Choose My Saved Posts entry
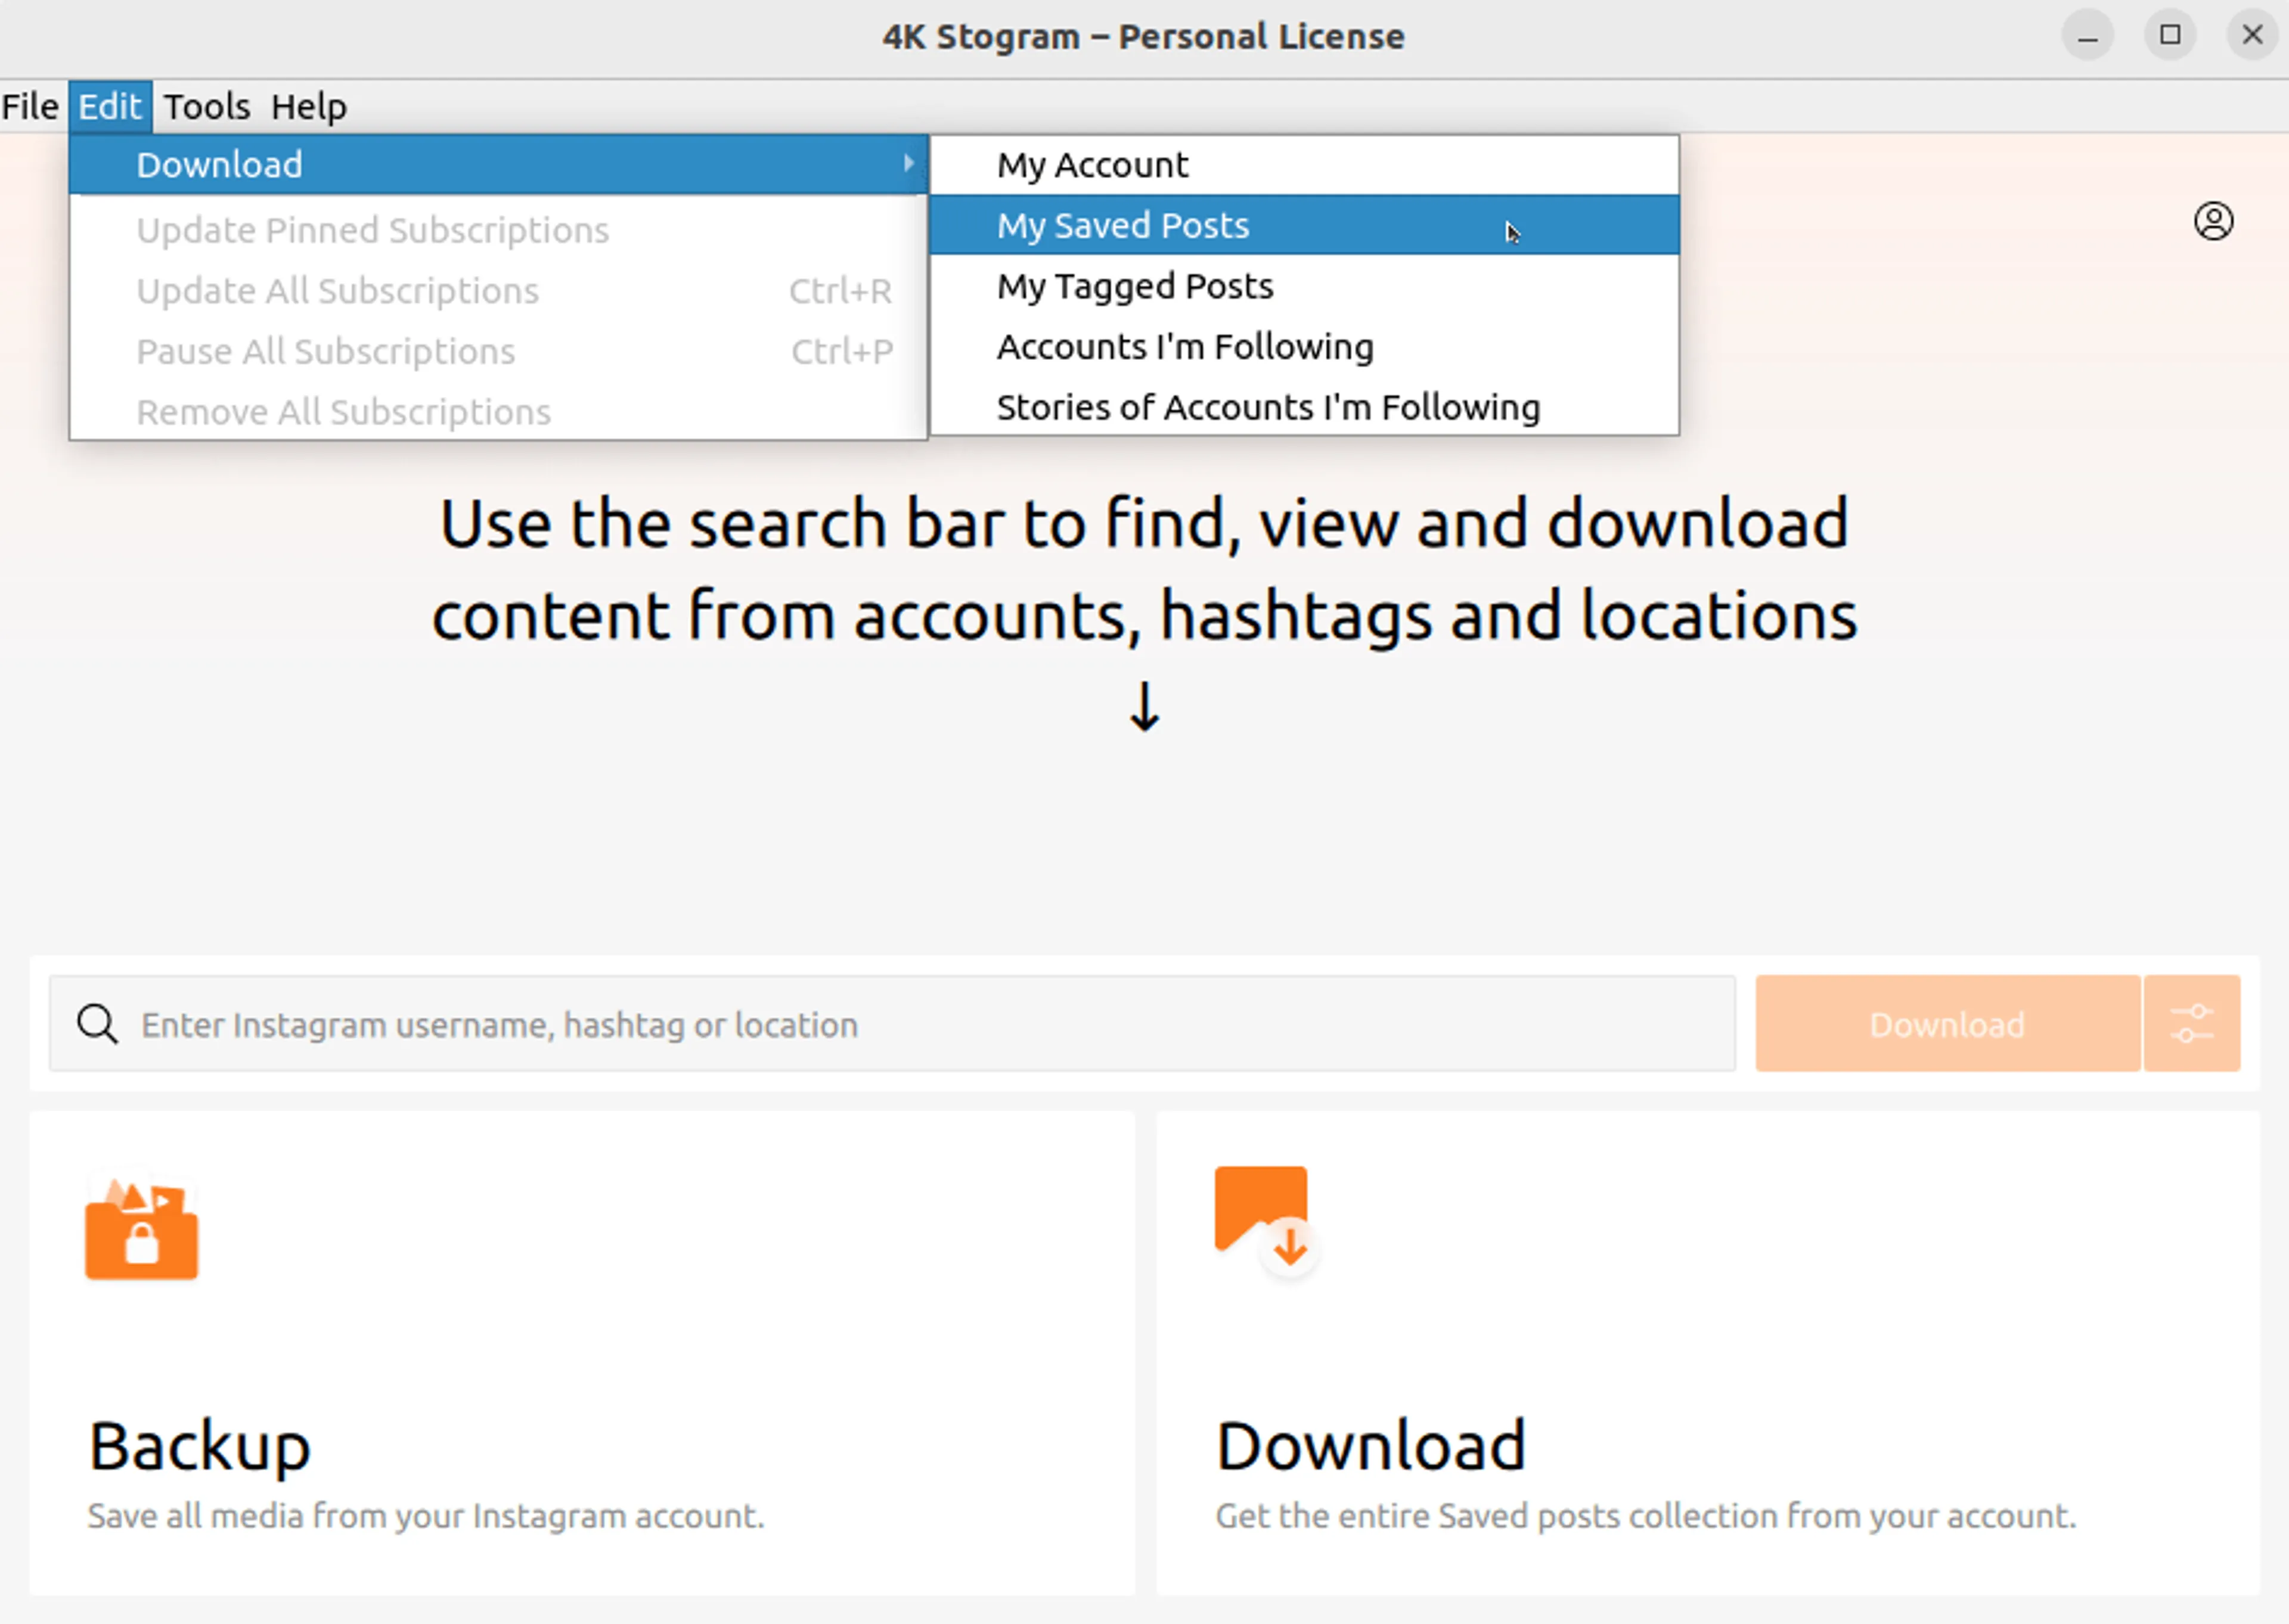 1122,226
